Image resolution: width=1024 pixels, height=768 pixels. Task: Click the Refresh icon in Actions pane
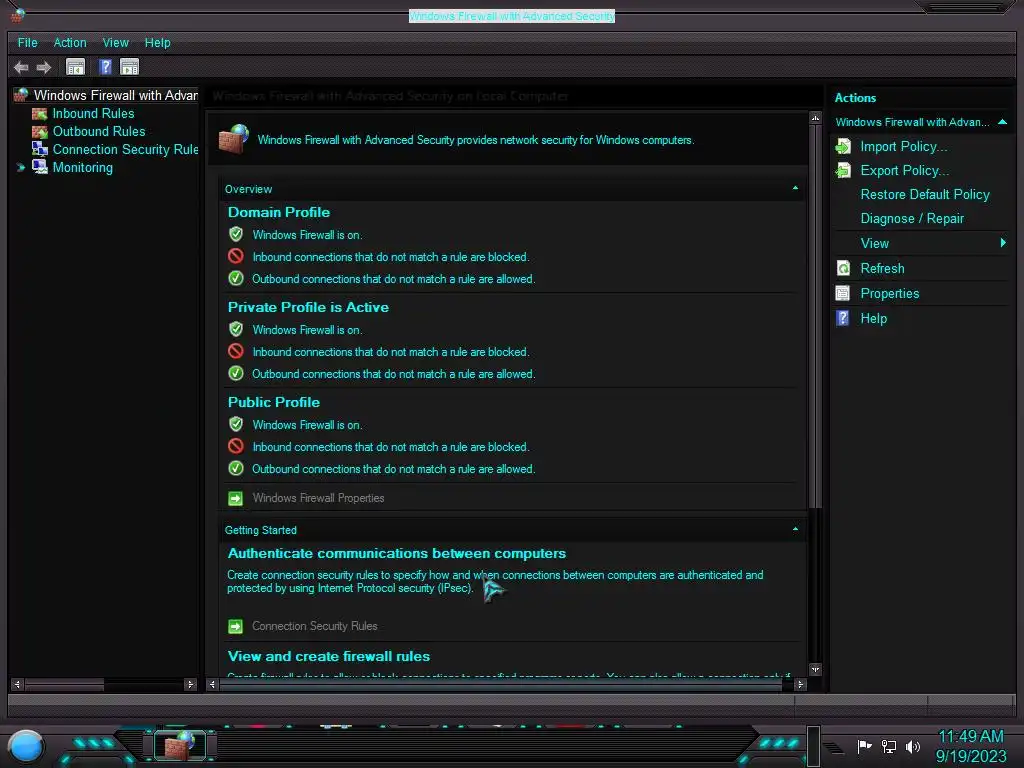[x=843, y=268]
